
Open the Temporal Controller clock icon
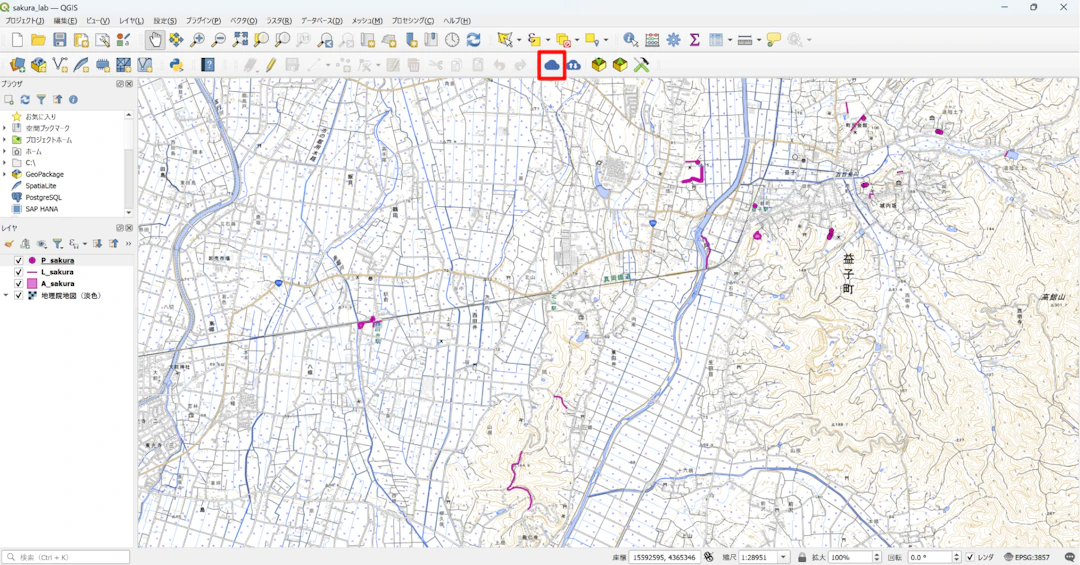452,40
